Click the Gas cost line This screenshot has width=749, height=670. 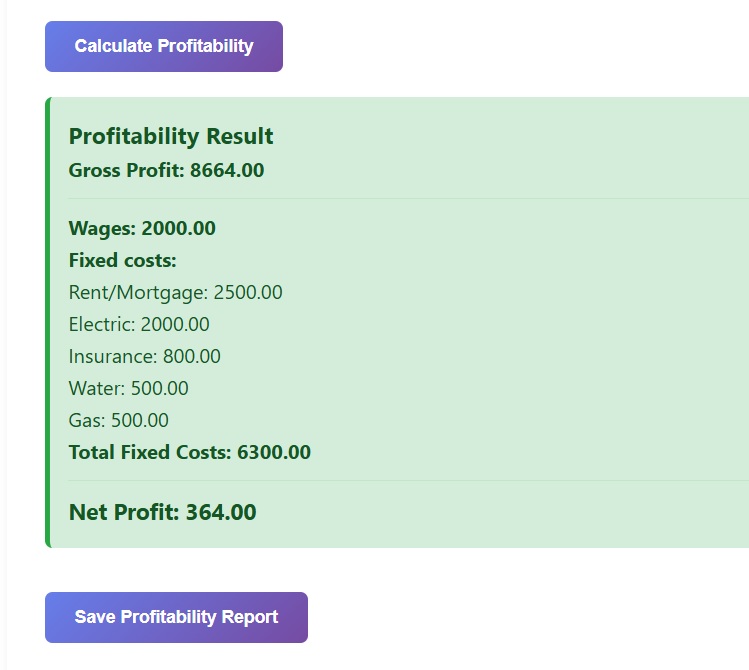(x=118, y=421)
